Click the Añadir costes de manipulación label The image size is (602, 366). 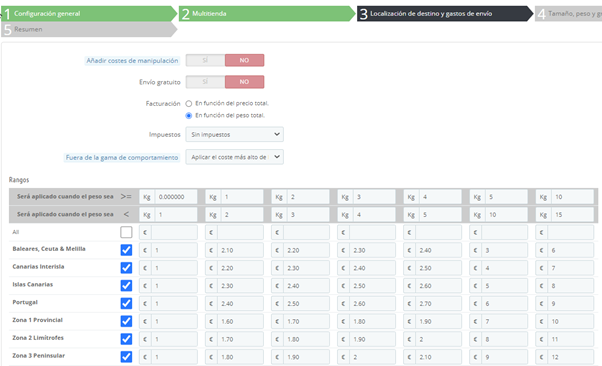[x=132, y=61]
